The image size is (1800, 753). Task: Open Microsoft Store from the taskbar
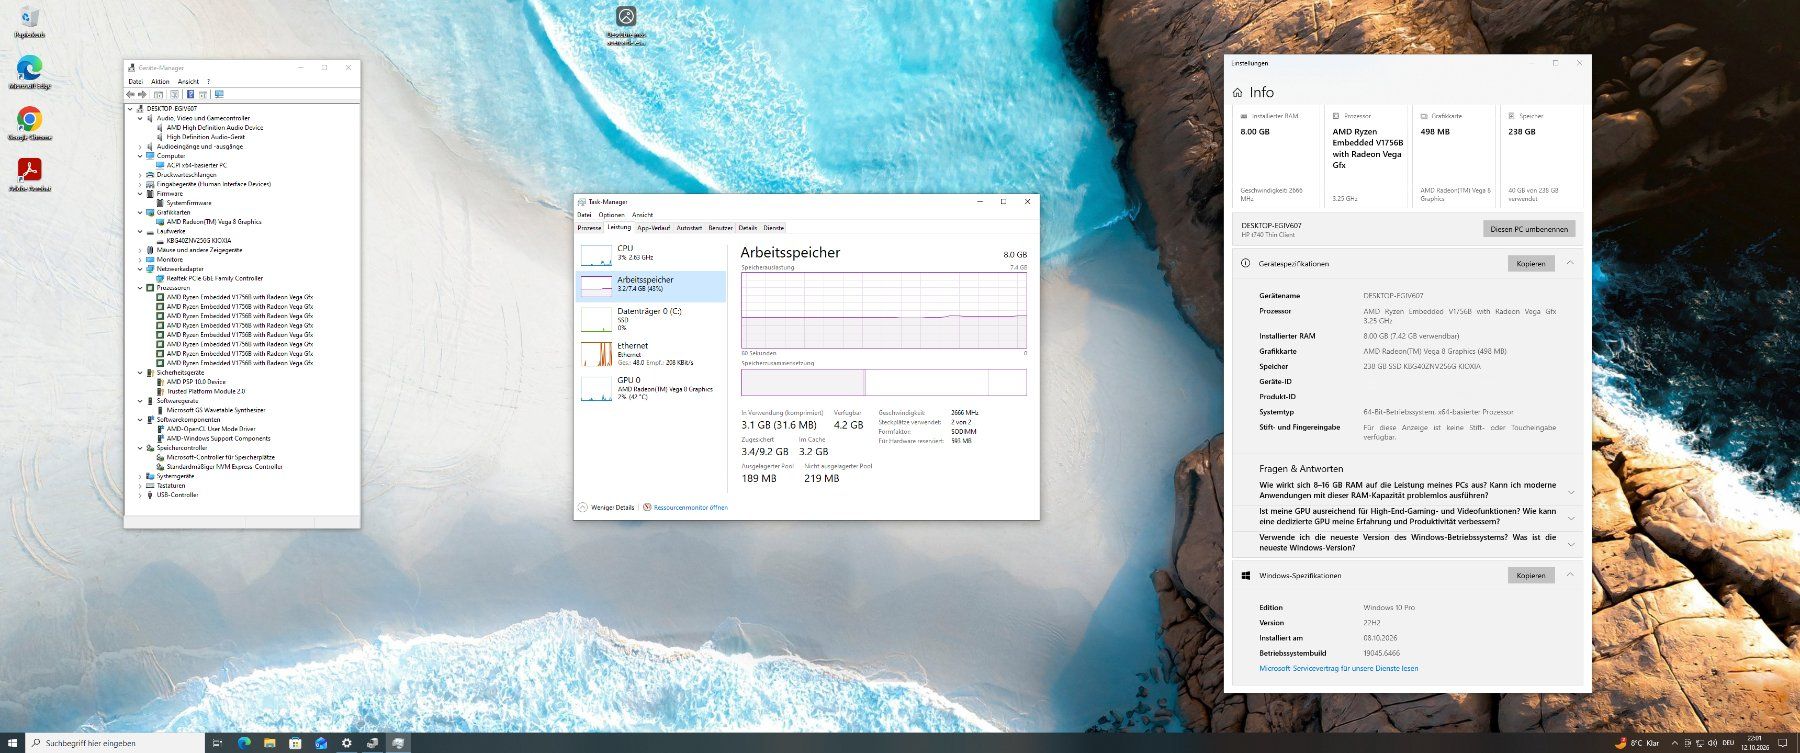pyautogui.click(x=295, y=743)
